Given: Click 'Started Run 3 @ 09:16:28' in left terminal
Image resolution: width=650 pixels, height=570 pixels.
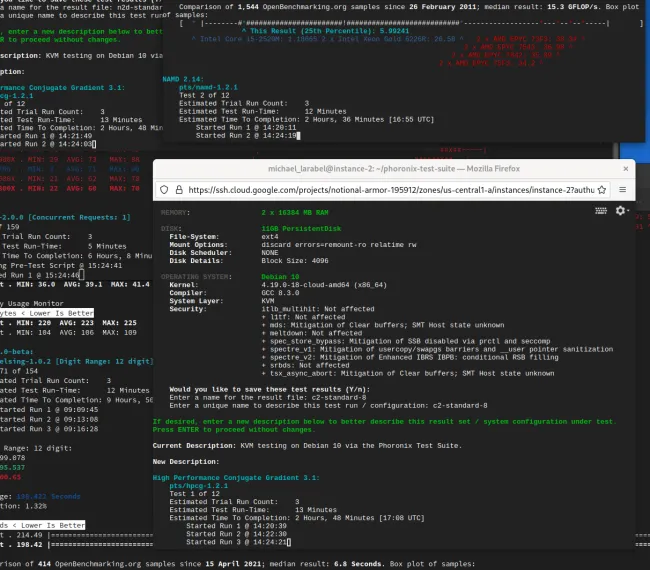Looking at the screenshot, I should (x=49, y=429).
